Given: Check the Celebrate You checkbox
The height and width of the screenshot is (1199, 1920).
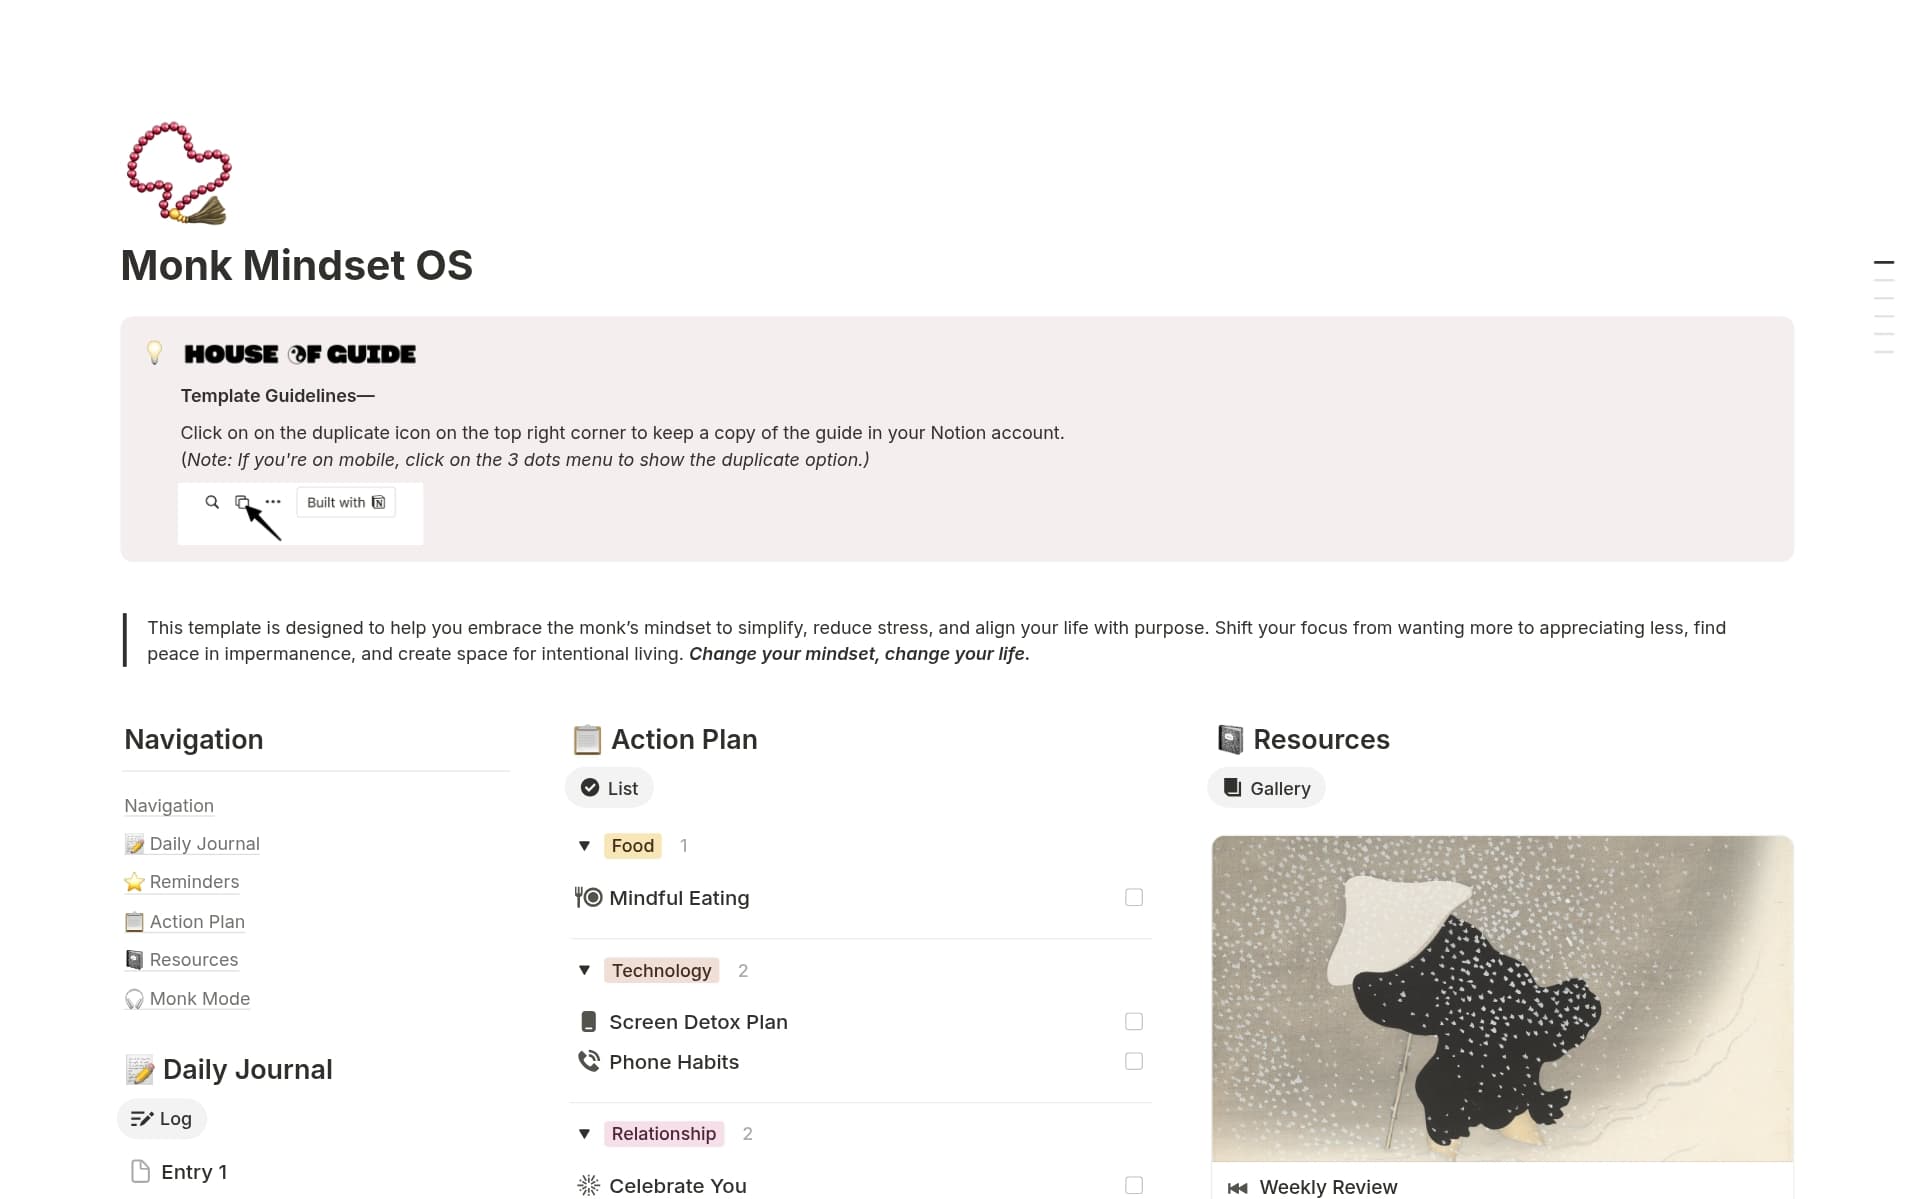Looking at the screenshot, I should pos(1133,1185).
